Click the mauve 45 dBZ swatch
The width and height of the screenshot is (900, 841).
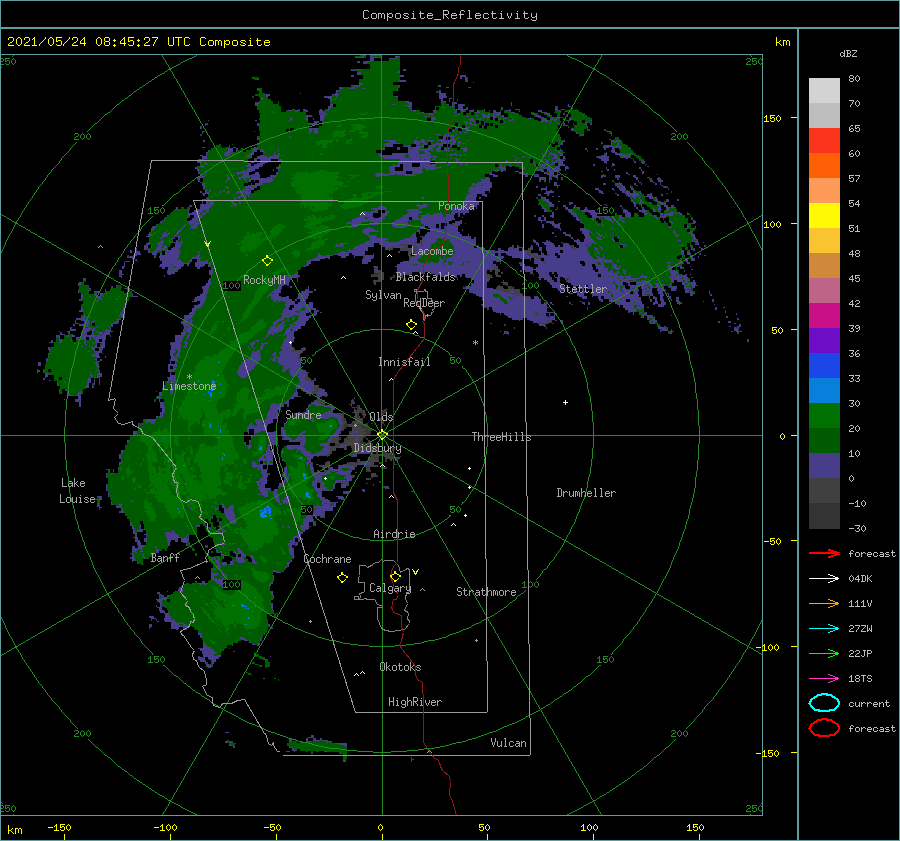tap(824, 290)
